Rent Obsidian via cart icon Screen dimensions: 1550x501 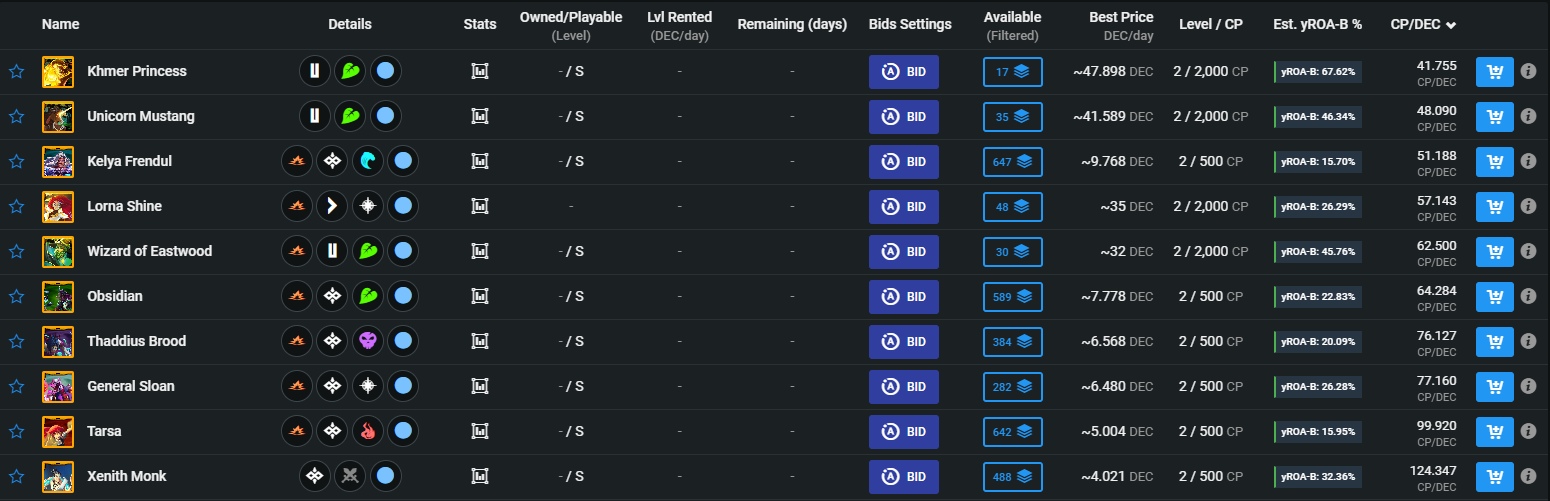1495,297
